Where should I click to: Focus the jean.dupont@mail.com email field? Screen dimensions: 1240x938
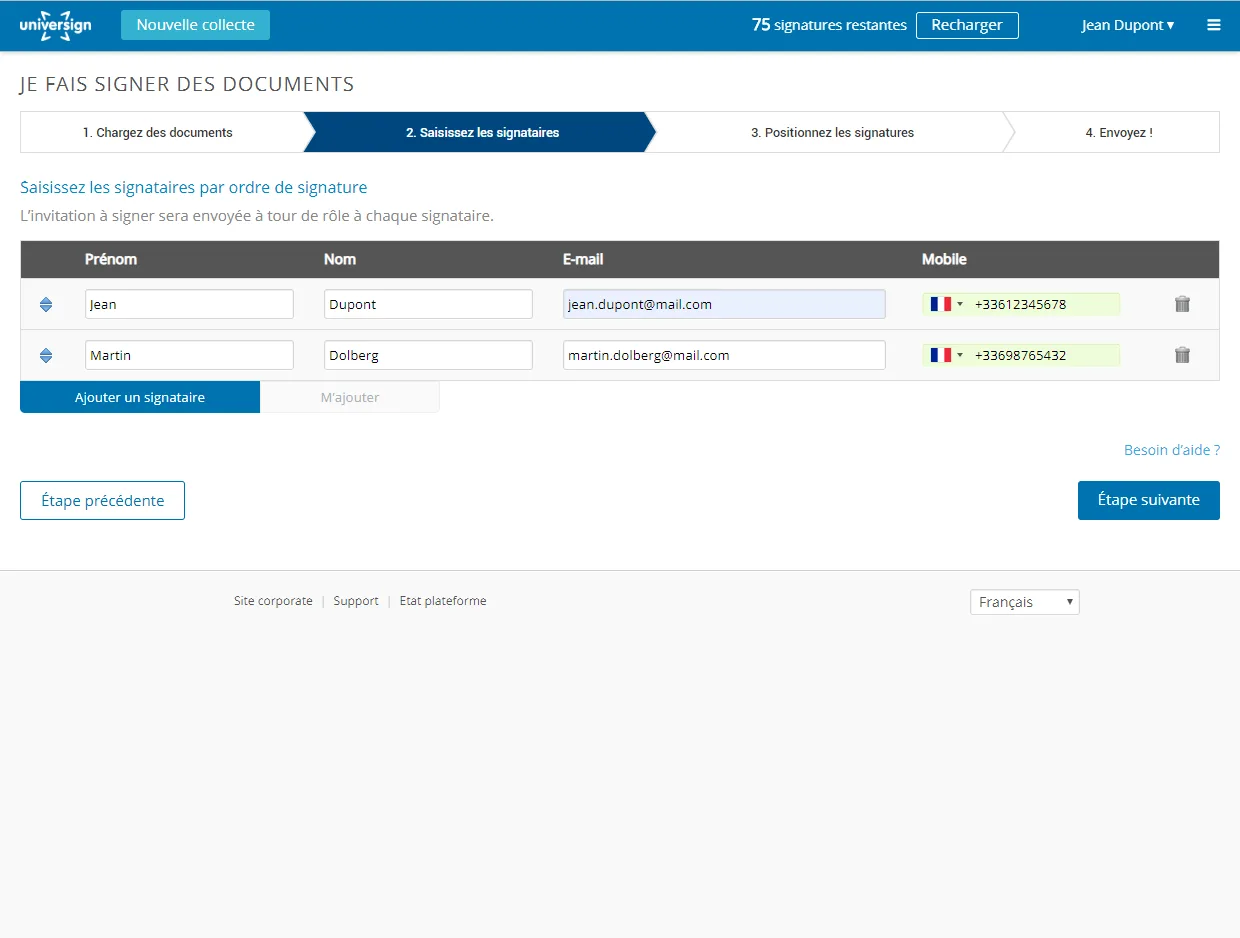click(x=724, y=304)
